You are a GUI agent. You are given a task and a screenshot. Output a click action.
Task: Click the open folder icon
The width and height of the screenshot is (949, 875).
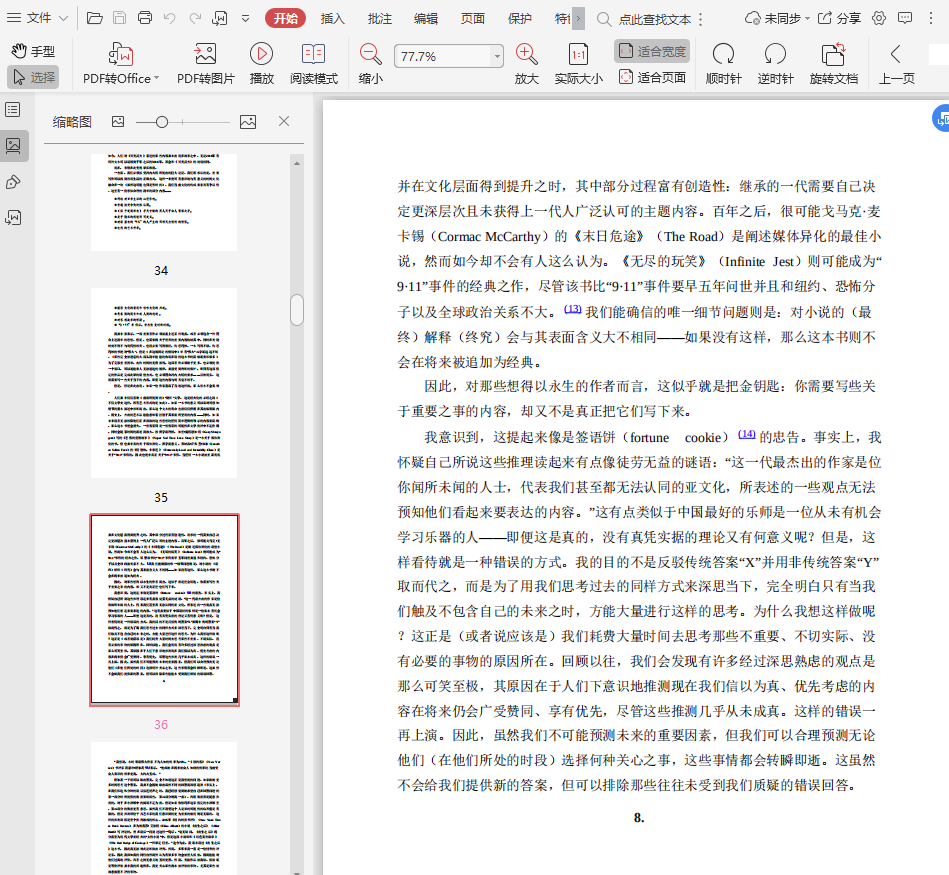(94, 18)
